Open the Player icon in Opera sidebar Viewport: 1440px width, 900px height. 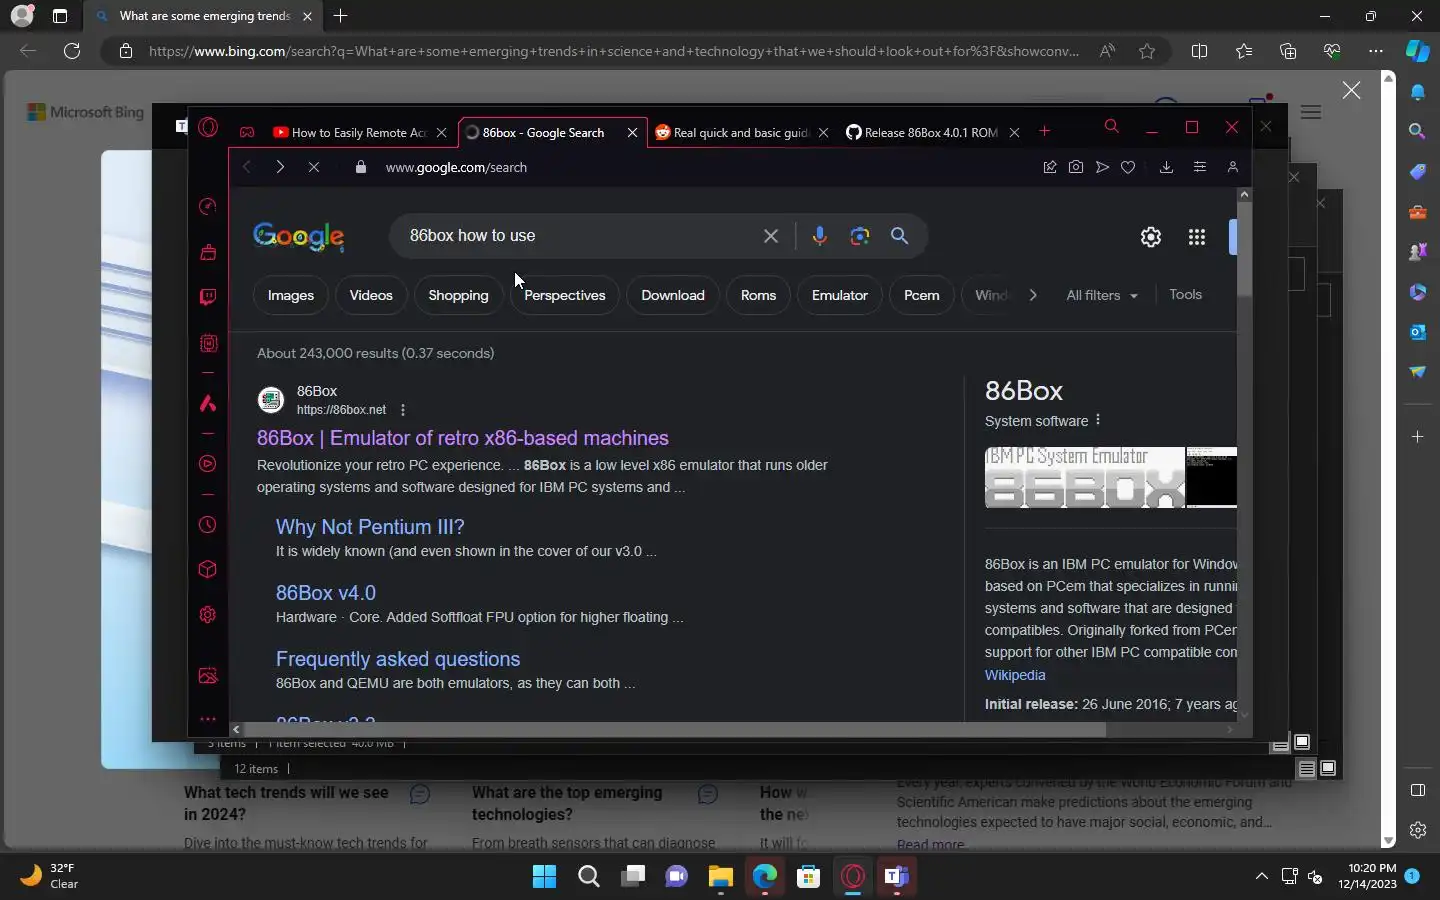click(x=208, y=464)
